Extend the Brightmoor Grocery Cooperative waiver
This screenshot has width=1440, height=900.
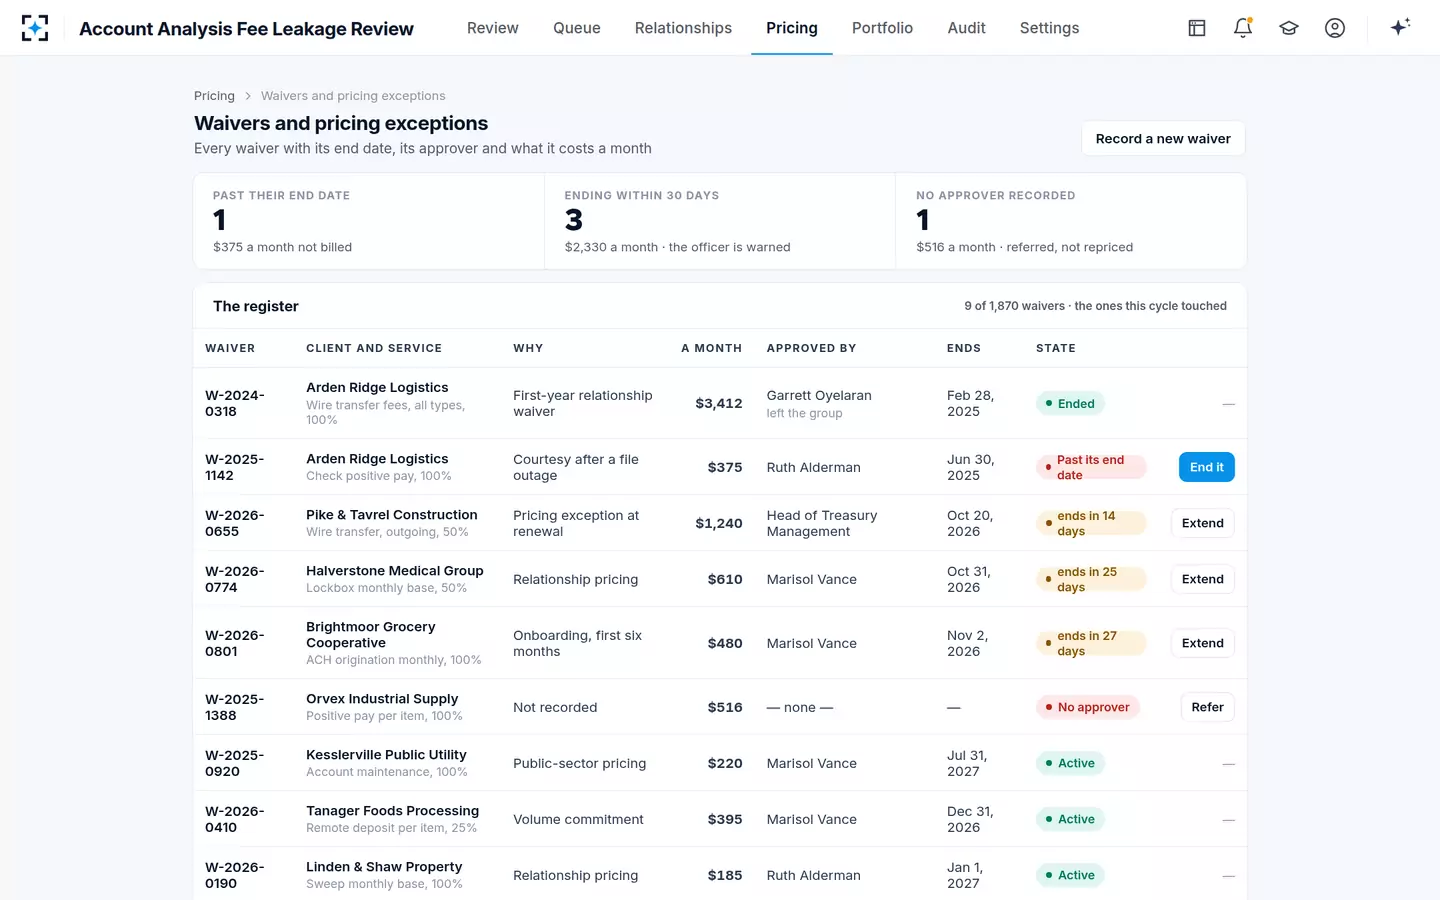tap(1203, 643)
